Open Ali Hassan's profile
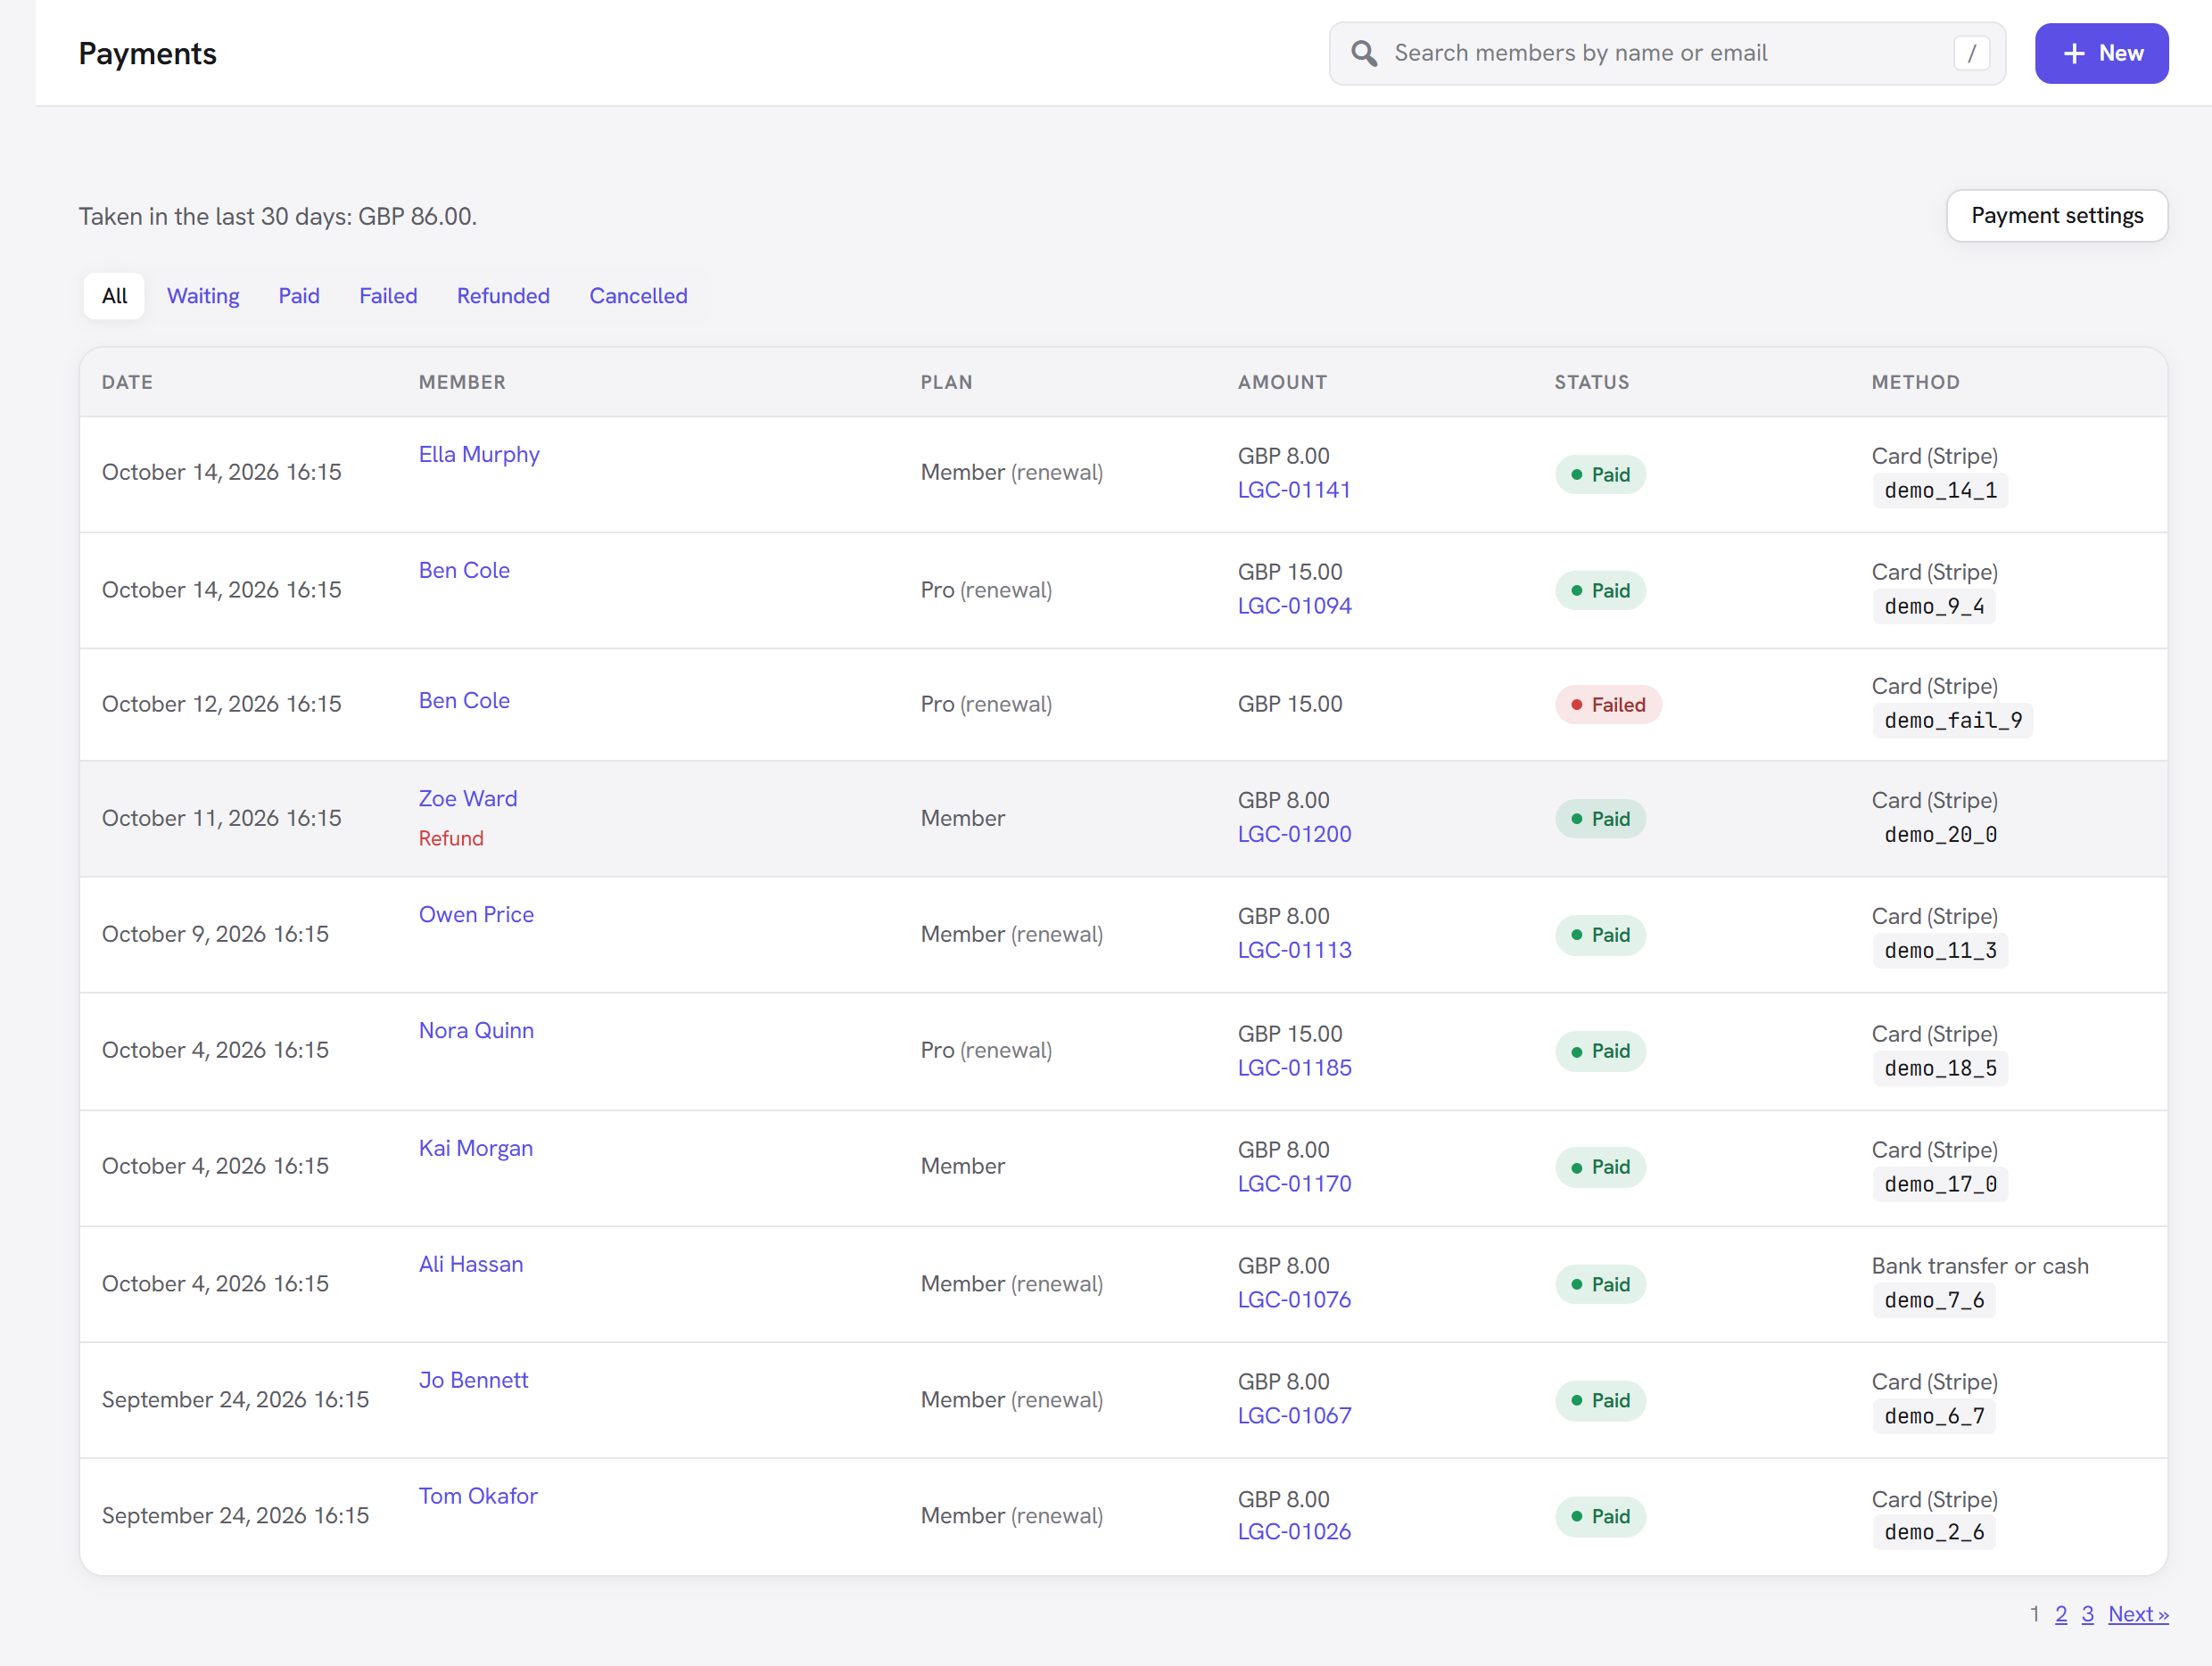This screenshot has height=1666, width=2212. 471,1264
